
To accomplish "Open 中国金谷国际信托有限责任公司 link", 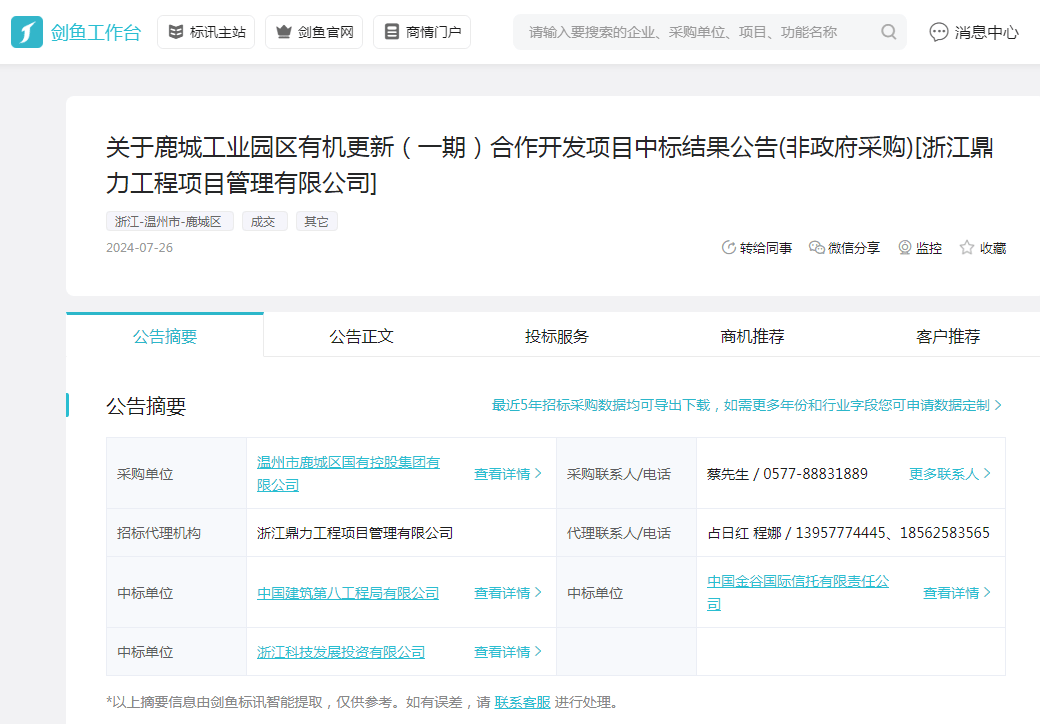I will (x=798, y=593).
